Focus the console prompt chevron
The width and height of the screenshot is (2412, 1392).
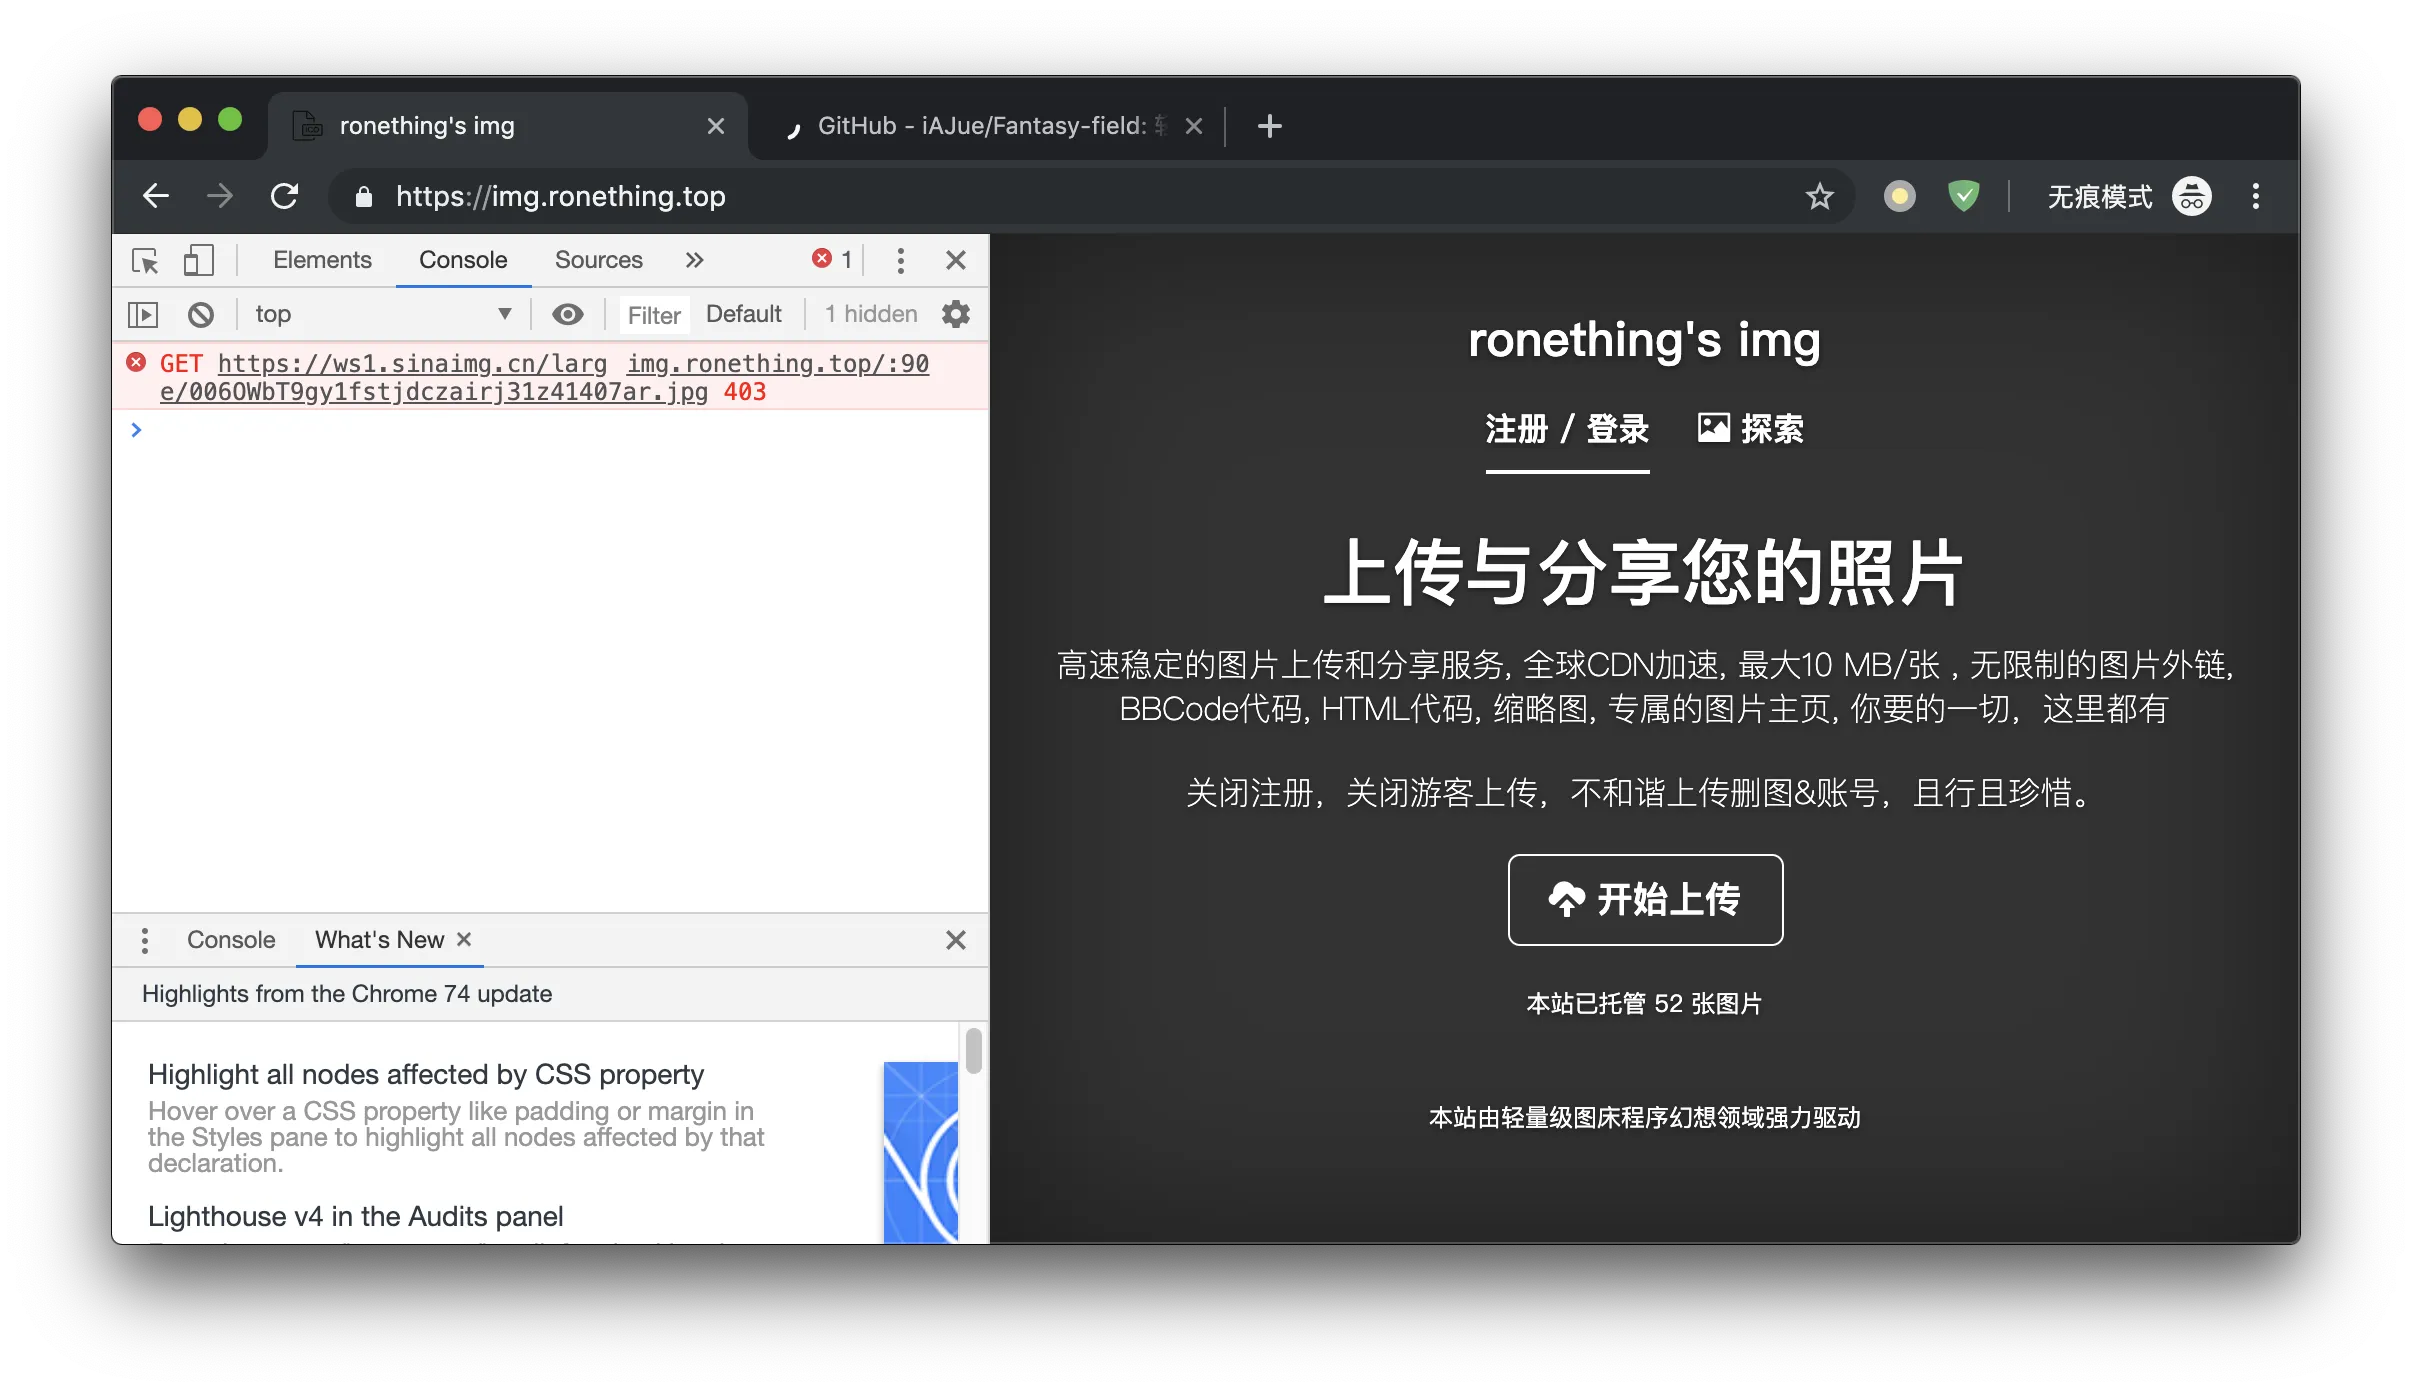click(x=136, y=430)
